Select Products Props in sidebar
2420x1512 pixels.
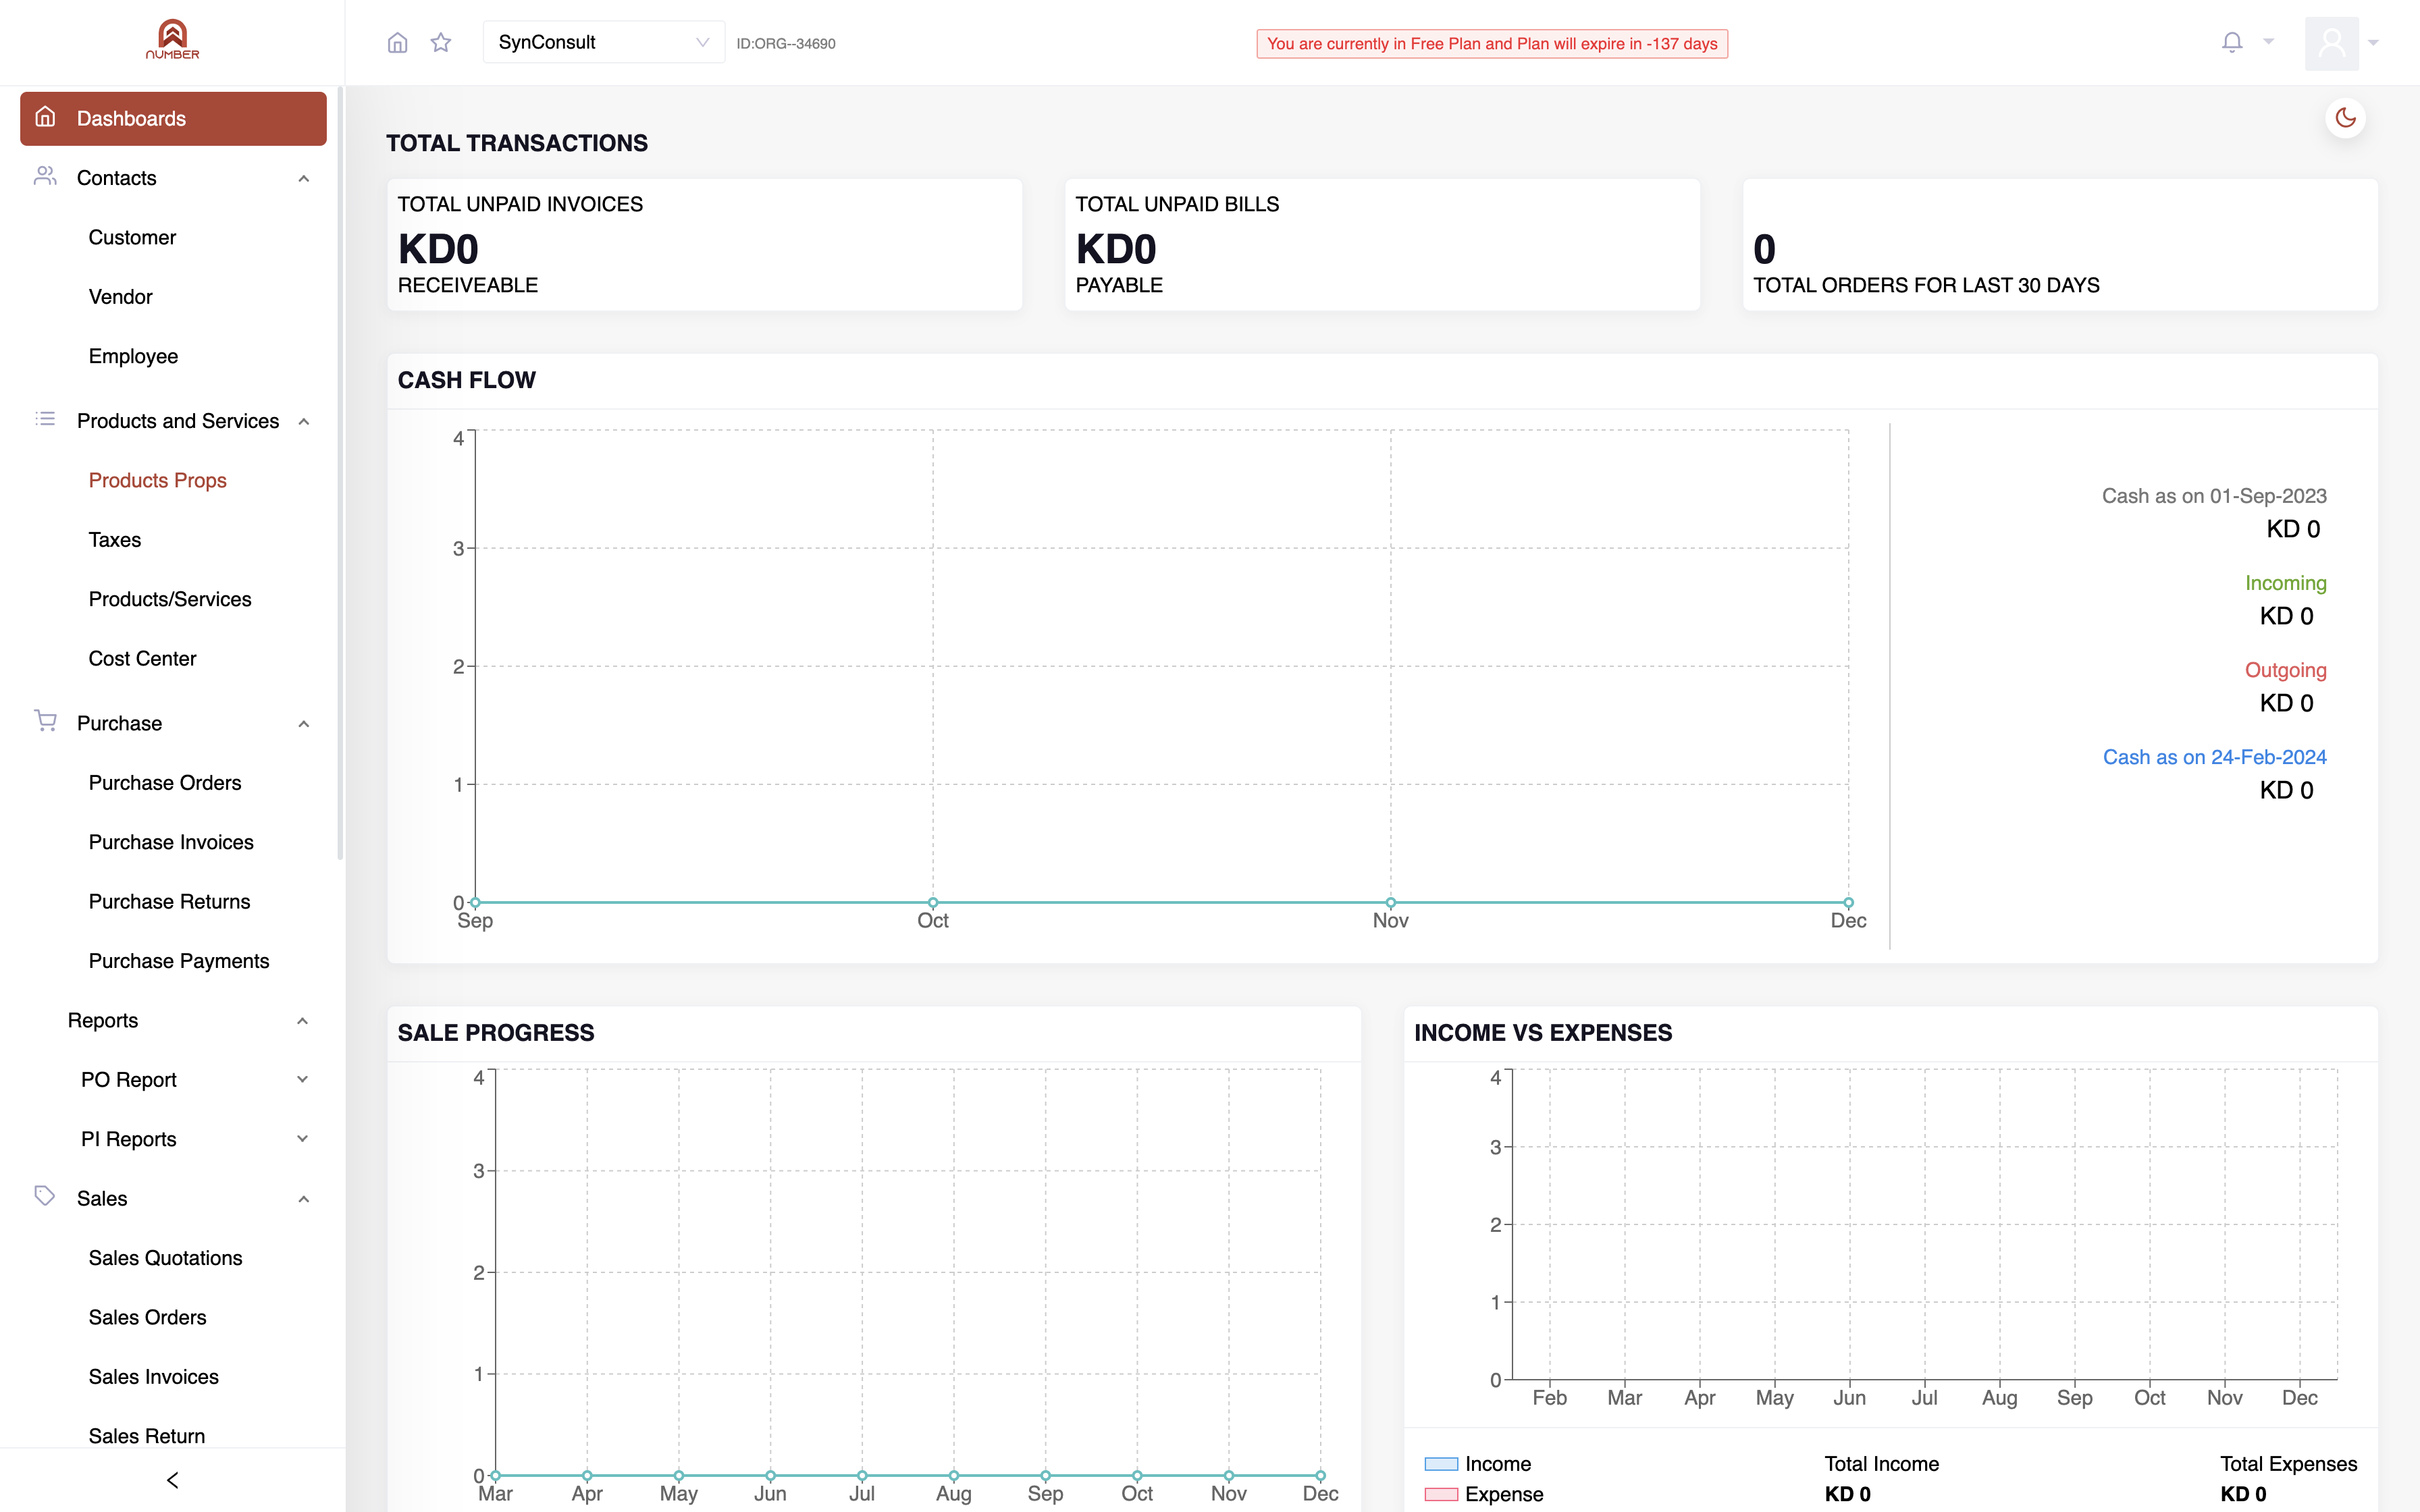pyautogui.click(x=157, y=480)
